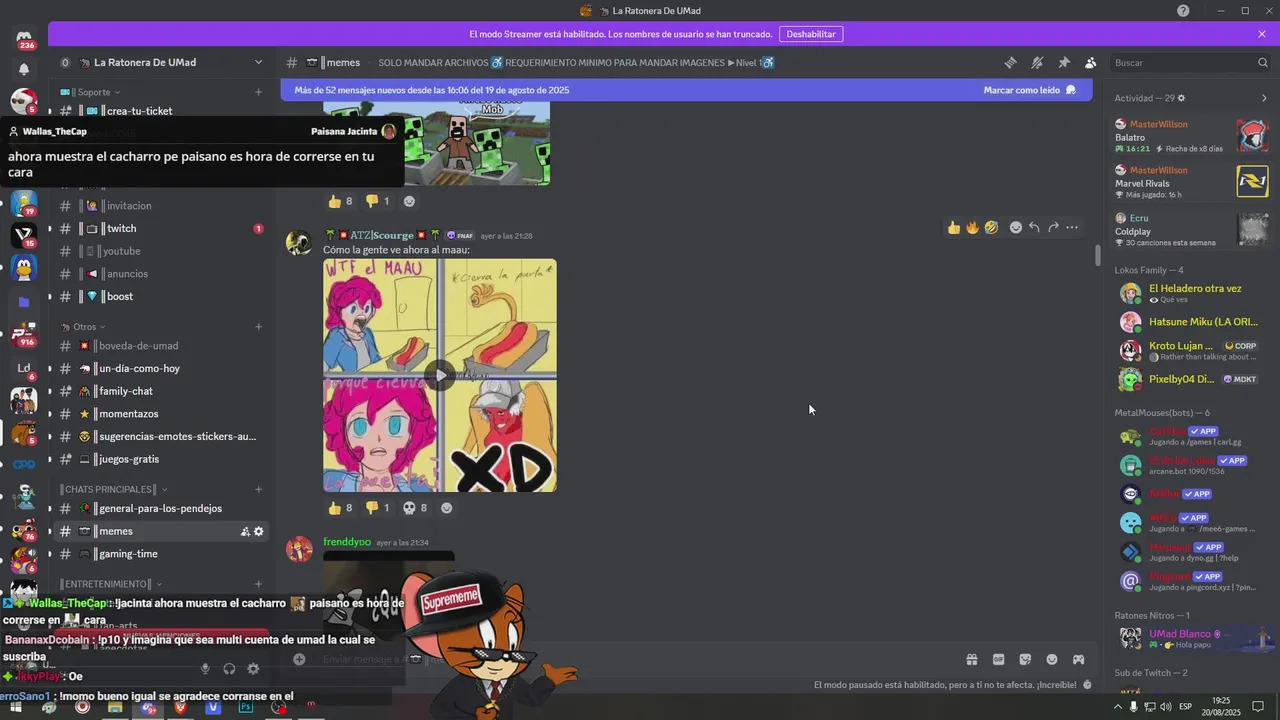Toggle skull reaction with count 8
Screen dimensions: 1280x720
[415, 508]
